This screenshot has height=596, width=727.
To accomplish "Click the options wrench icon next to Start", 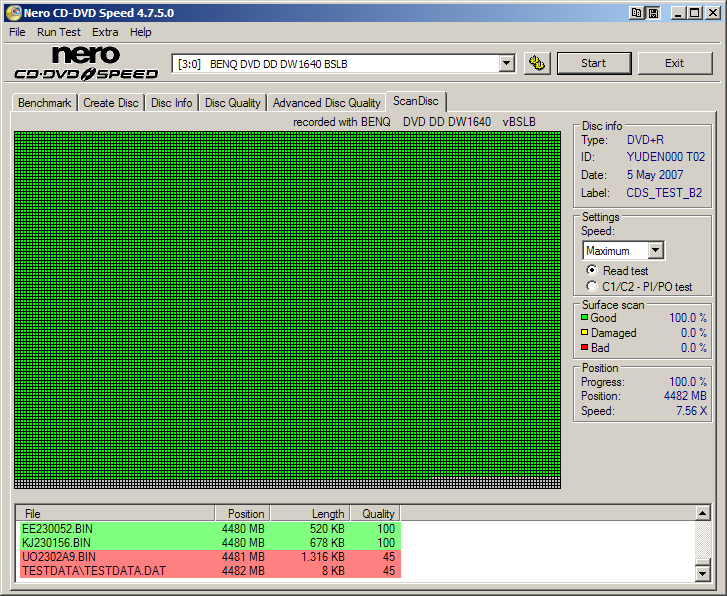I will (537, 63).
